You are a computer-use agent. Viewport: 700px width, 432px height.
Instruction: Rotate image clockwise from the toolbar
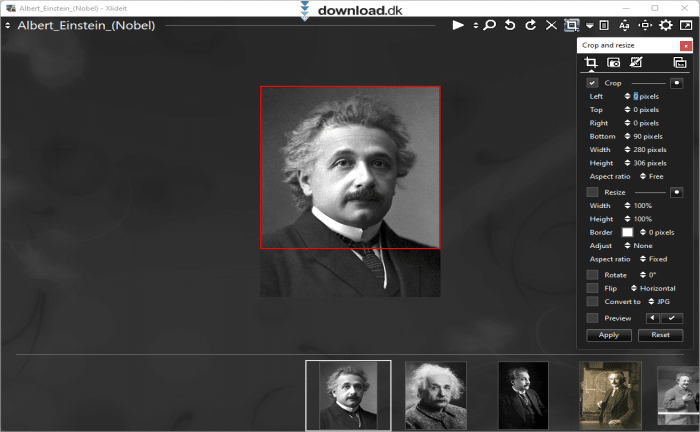tap(530, 25)
